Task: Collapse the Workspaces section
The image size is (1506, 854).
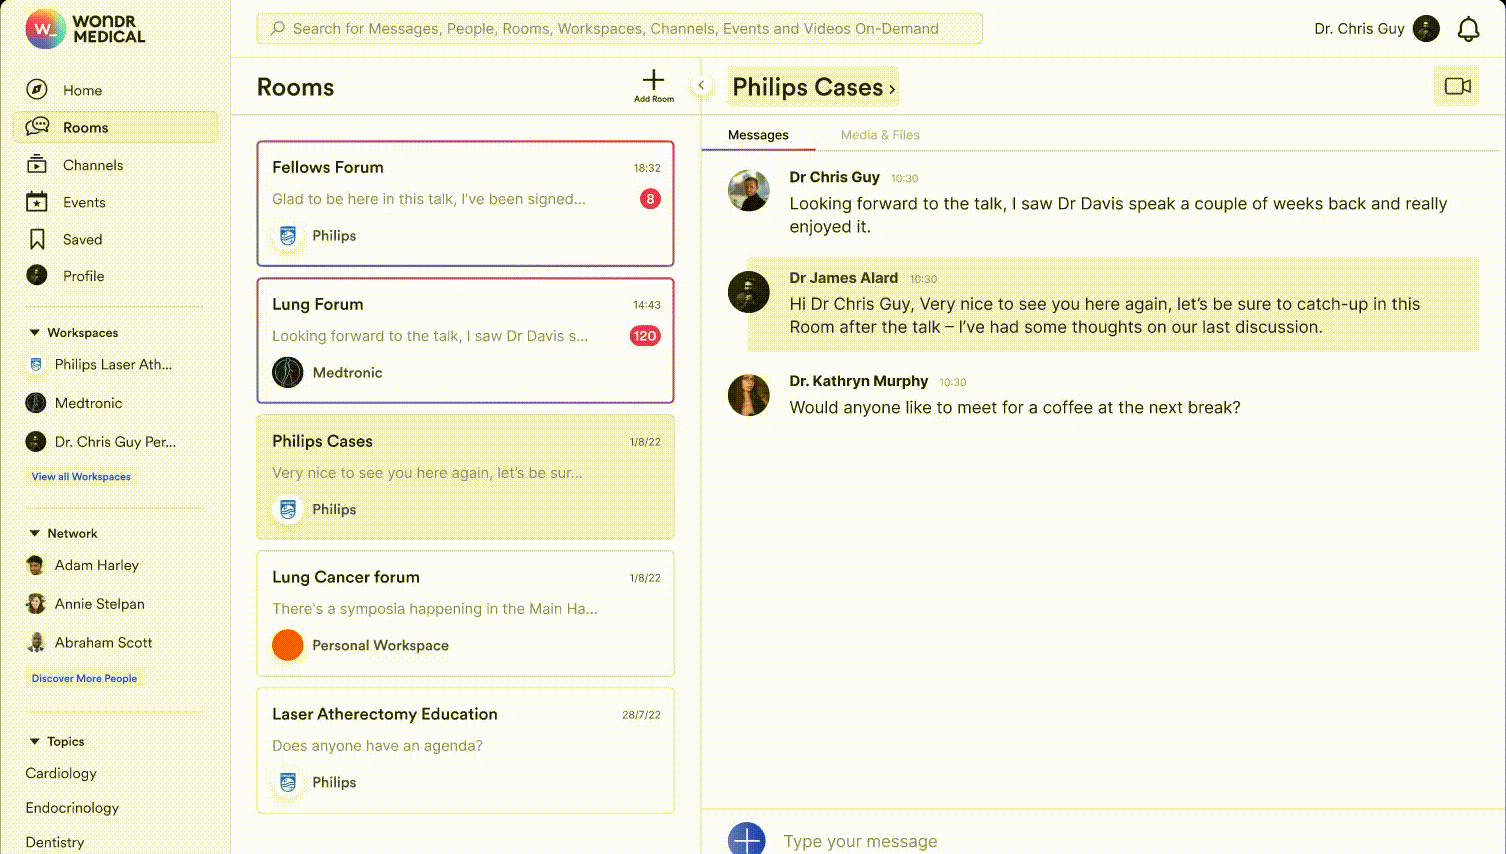Action: pyautogui.click(x=35, y=332)
